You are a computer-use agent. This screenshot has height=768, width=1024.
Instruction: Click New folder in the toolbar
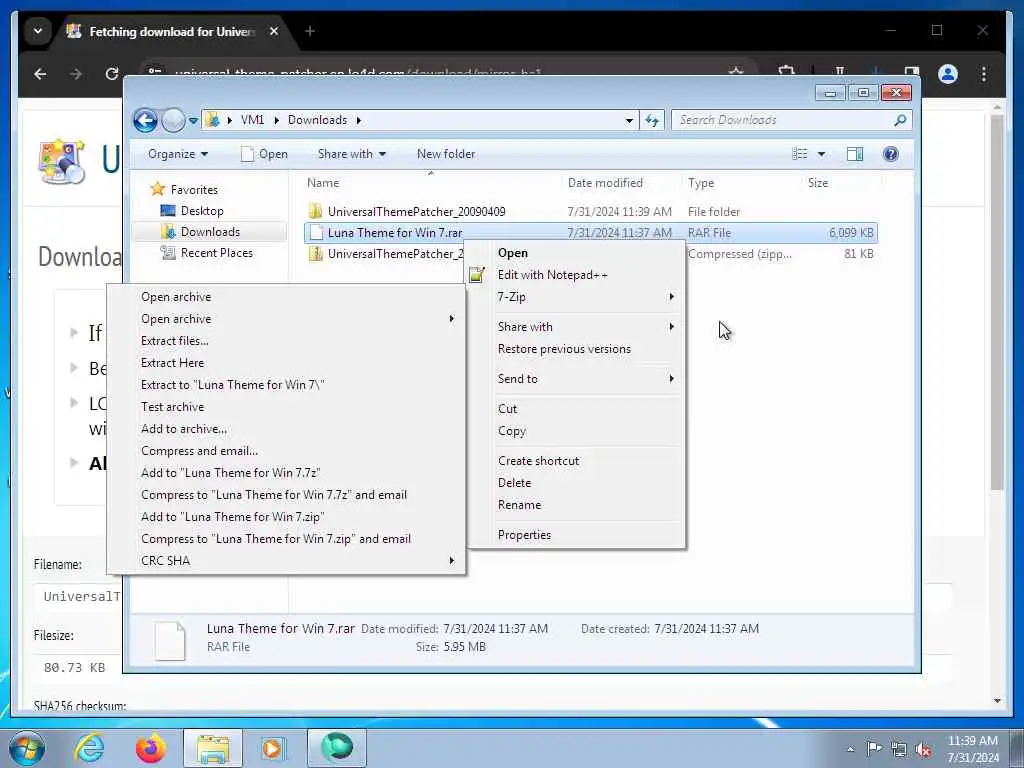coord(446,154)
